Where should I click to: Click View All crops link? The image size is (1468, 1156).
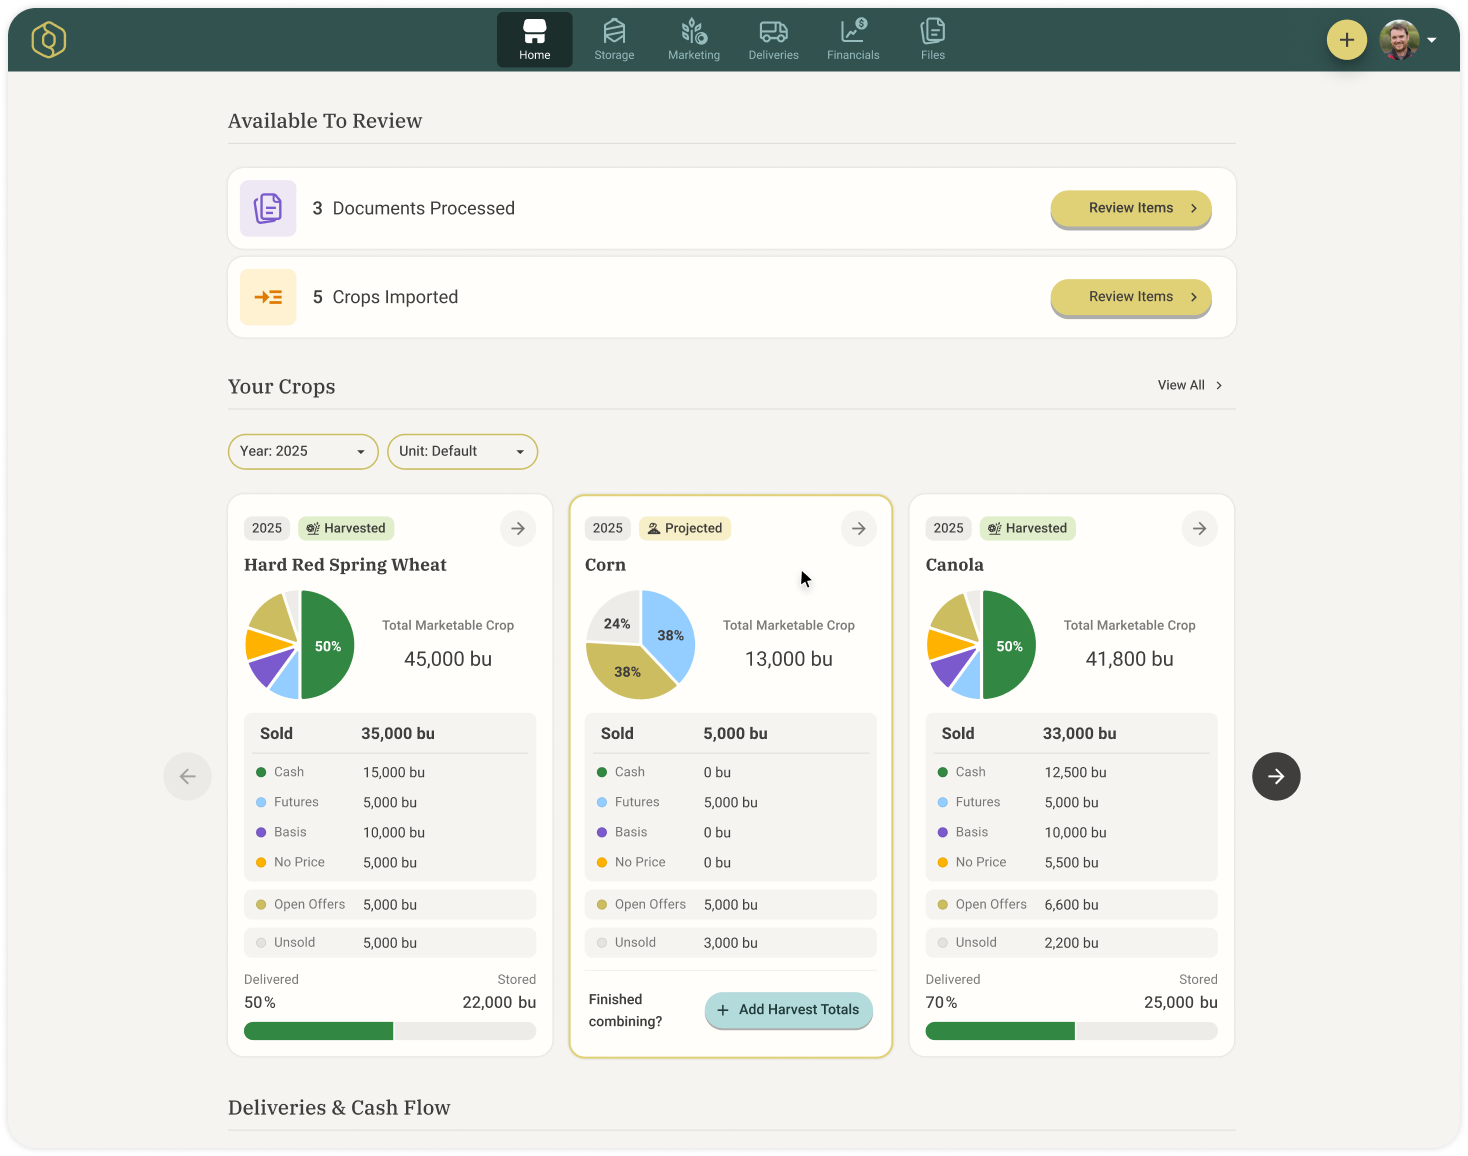coord(1189,385)
